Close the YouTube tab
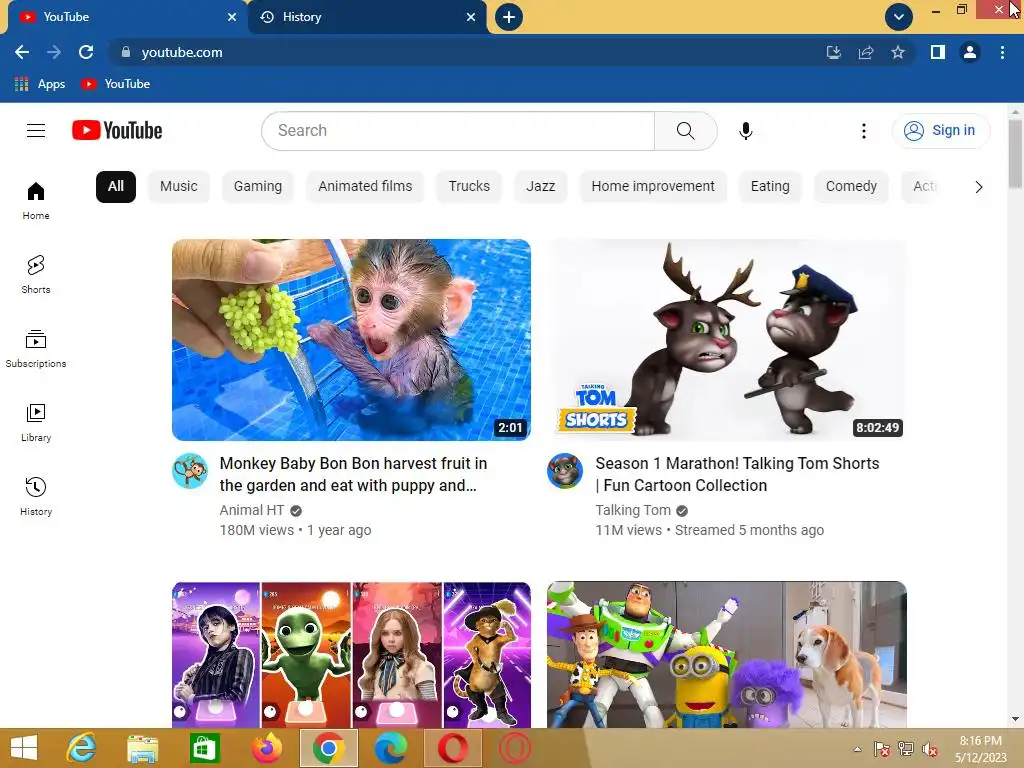This screenshot has width=1024, height=768. pos(232,17)
